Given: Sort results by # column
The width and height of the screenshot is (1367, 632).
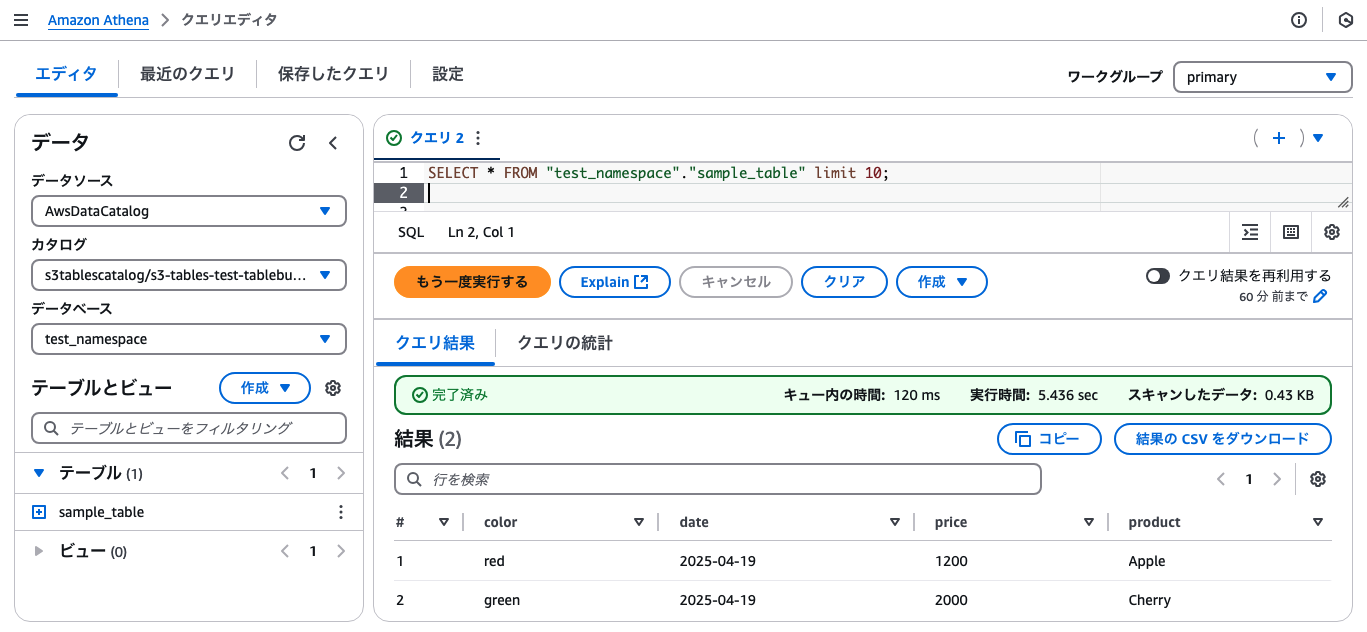Looking at the screenshot, I should [x=444, y=522].
